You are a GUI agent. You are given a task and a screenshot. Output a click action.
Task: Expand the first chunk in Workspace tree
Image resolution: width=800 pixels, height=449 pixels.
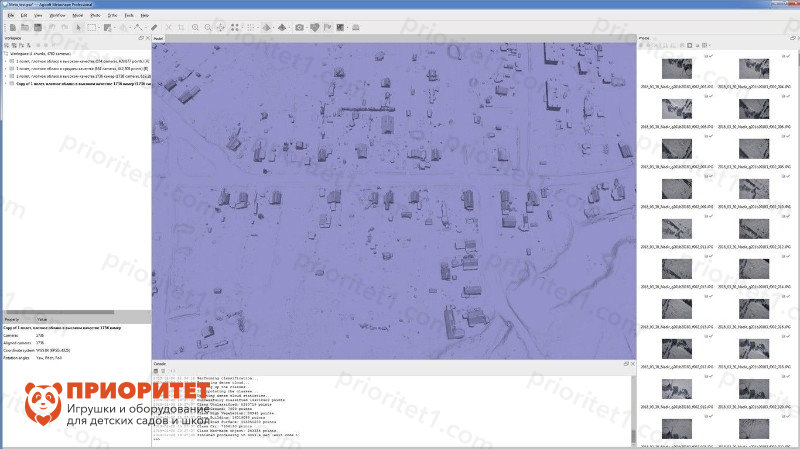[x=6, y=61]
